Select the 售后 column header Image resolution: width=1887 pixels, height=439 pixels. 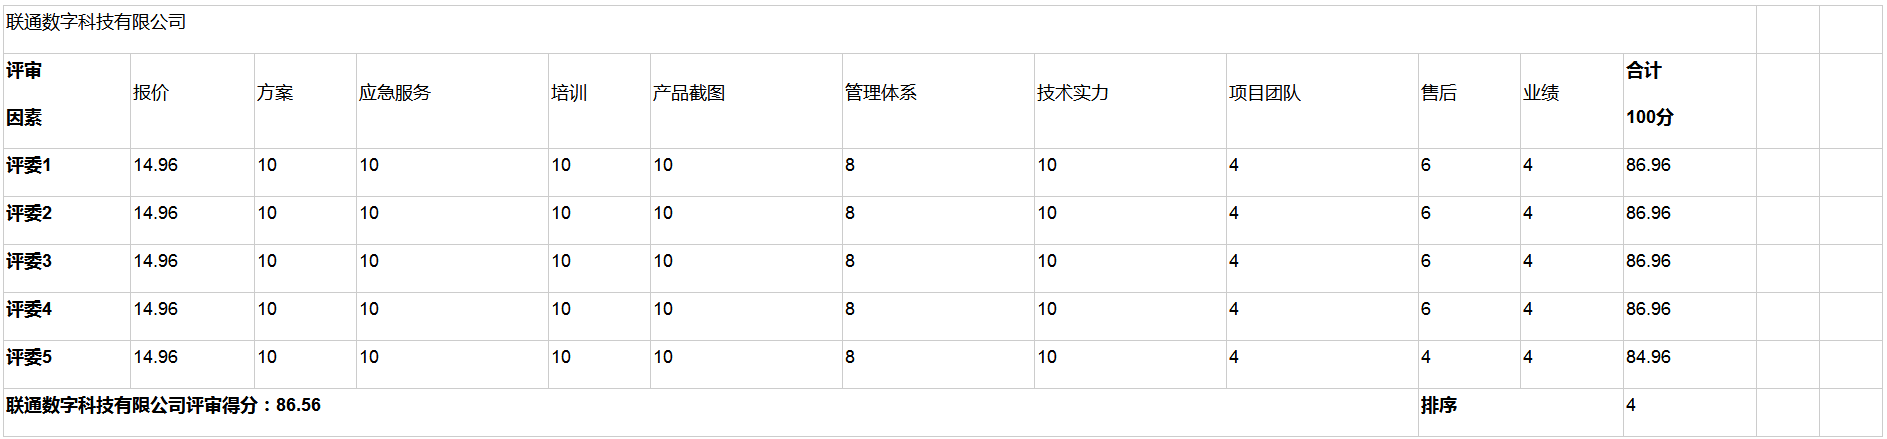[x=1439, y=93]
